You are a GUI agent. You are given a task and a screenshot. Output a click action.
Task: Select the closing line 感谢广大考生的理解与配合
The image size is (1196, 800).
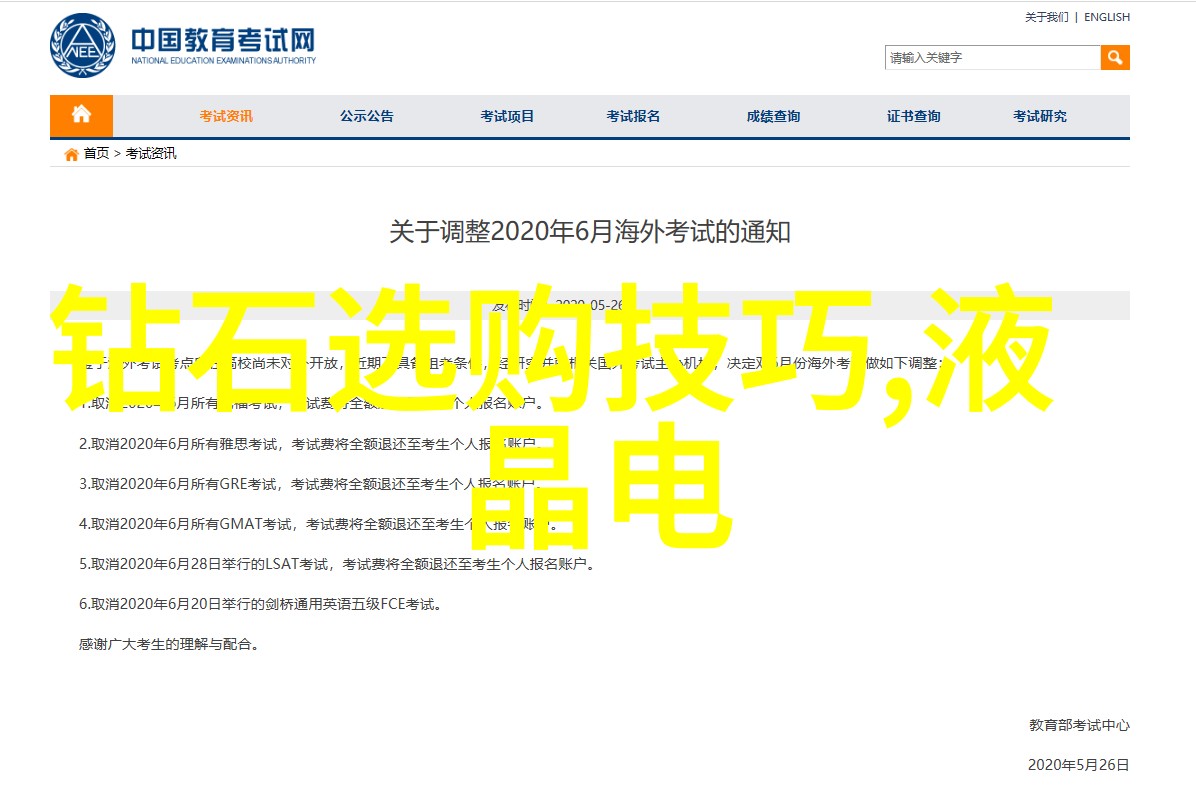pyautogui.click(x=169, y=644)
